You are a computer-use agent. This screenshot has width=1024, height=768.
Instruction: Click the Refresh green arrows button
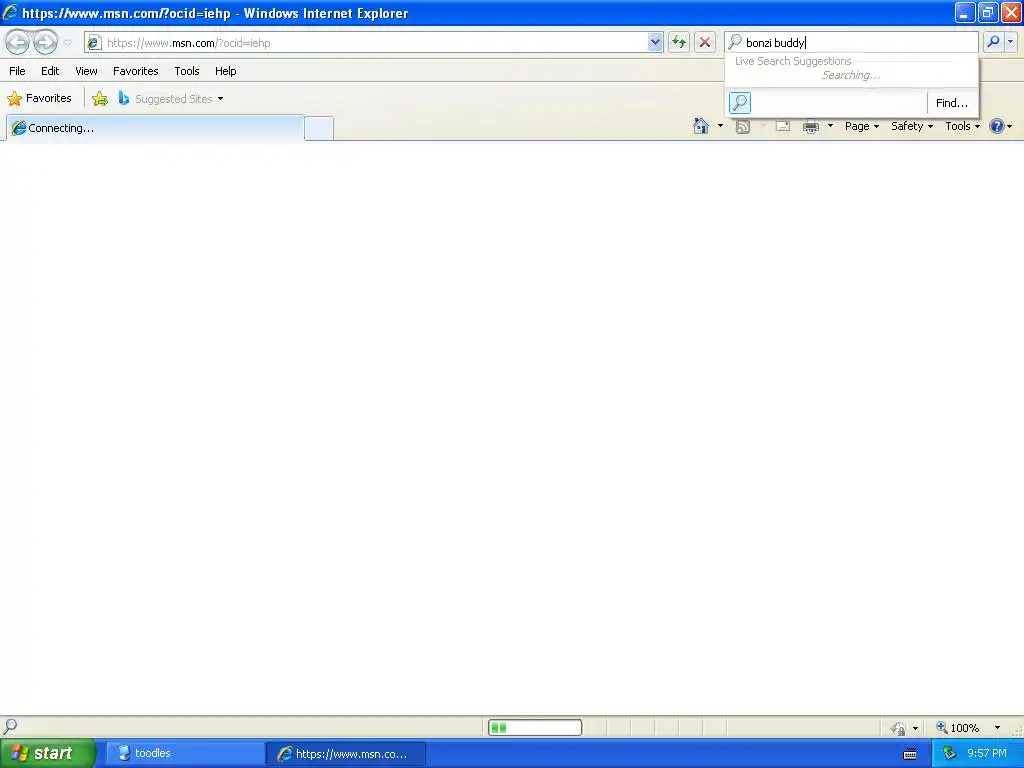tap(679, 42)
